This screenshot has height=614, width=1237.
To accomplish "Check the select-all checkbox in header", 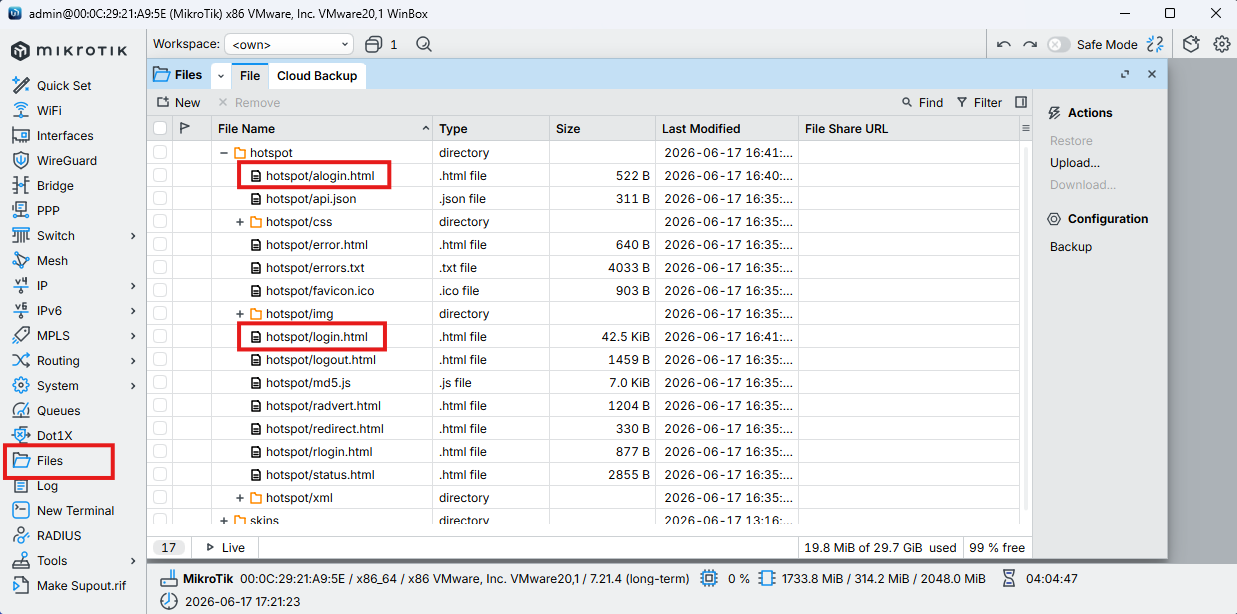I will click(160, 128).
